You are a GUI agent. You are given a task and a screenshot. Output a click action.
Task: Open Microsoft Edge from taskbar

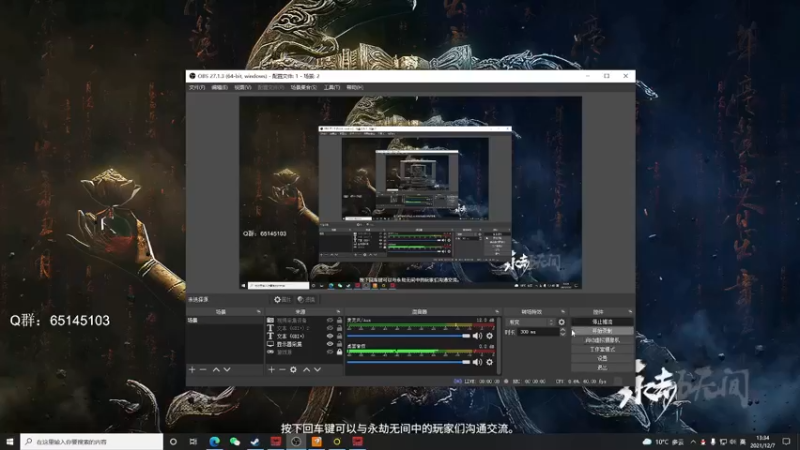tap(214, 441)
